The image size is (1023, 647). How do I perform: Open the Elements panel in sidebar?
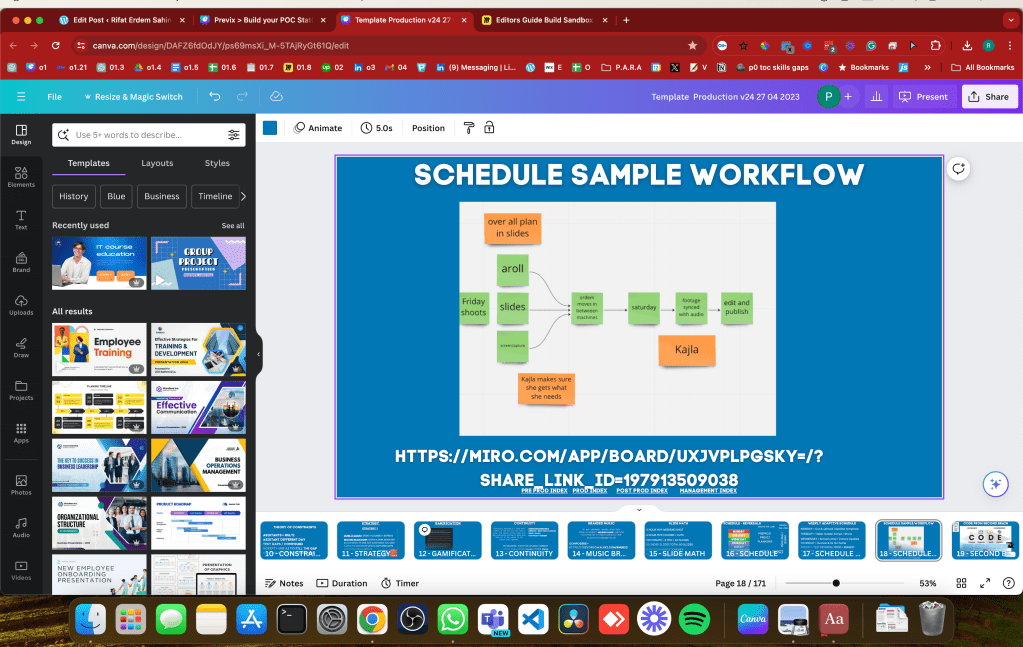(x=21, y=176)
